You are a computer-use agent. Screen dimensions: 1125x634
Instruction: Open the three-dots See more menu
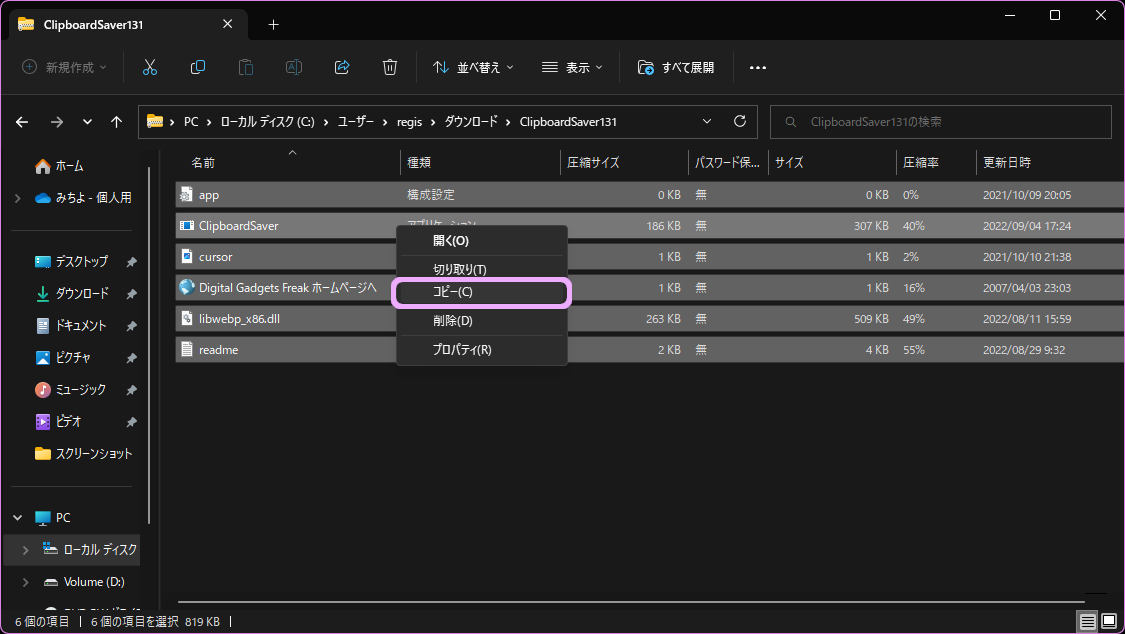point(757,67)
